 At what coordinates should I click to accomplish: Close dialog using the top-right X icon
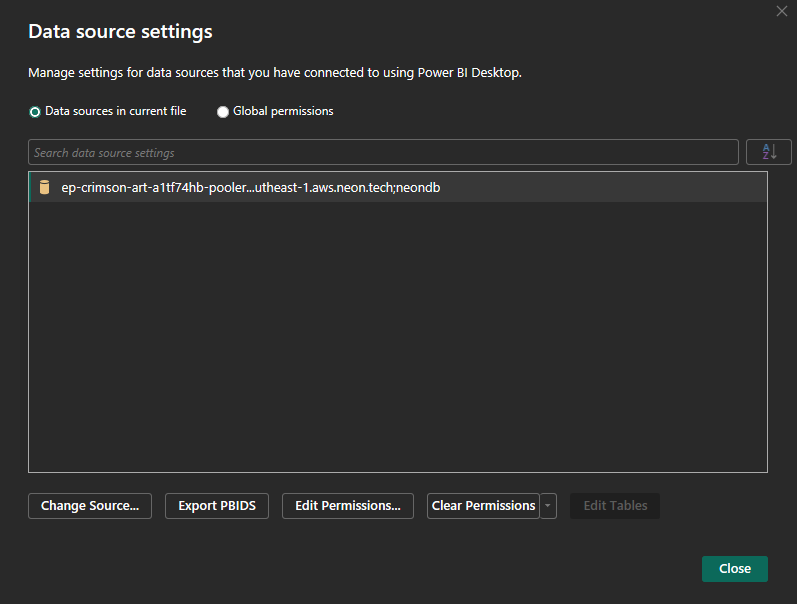pyautogui.click(x=781, y=11)
